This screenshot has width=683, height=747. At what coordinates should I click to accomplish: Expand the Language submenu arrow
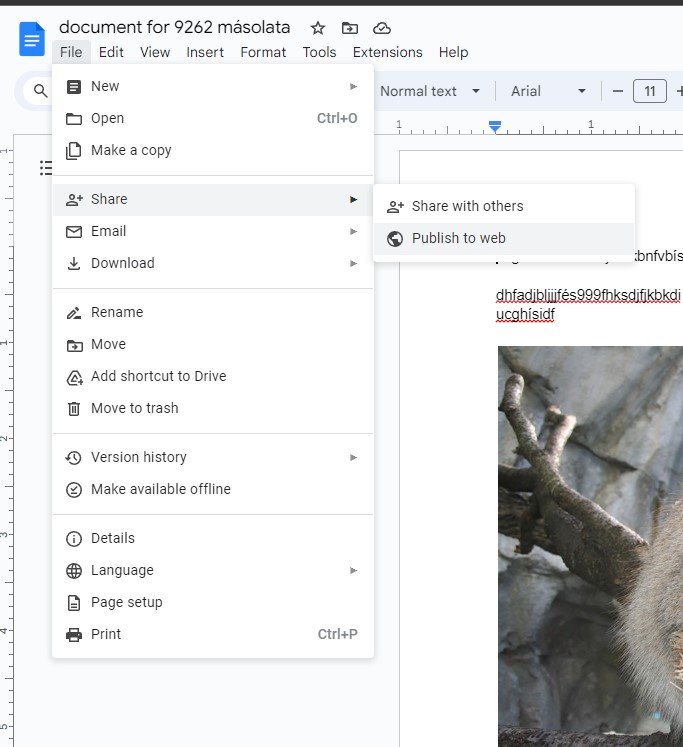tap(353, 571)
